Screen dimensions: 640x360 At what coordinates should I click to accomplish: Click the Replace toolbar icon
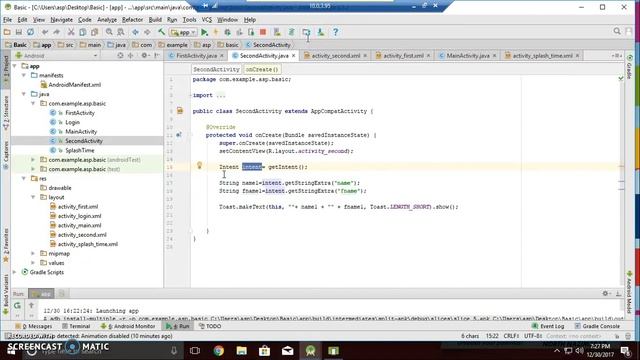(121, 32)
